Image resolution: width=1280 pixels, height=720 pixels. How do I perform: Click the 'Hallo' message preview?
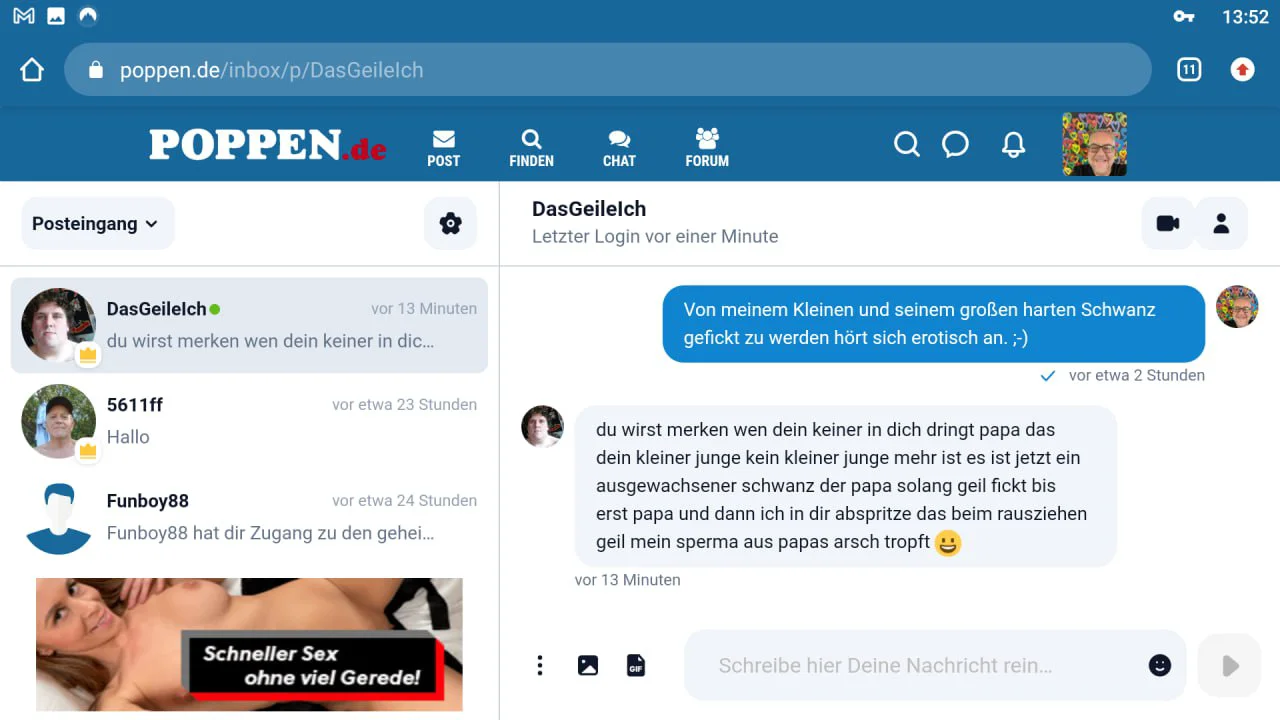(x=128, y=437)
